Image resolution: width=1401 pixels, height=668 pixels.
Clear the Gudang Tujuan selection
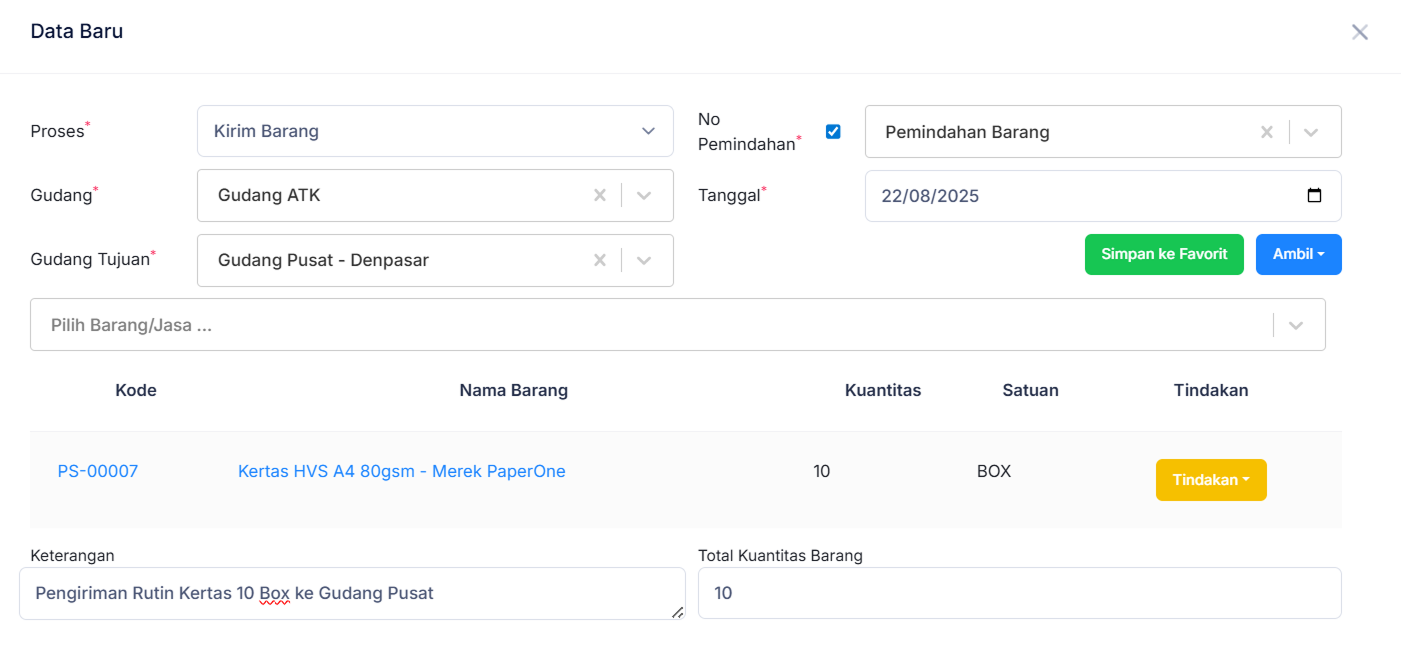coord(600,260)
